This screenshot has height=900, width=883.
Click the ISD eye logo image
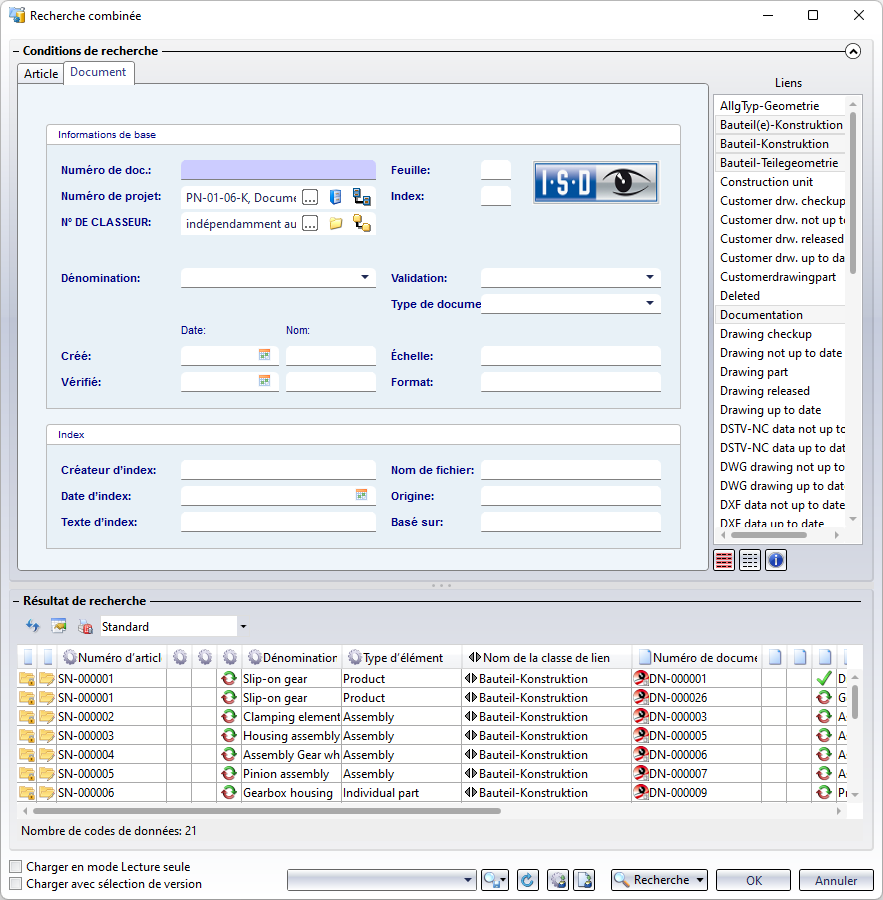point(596,183)
